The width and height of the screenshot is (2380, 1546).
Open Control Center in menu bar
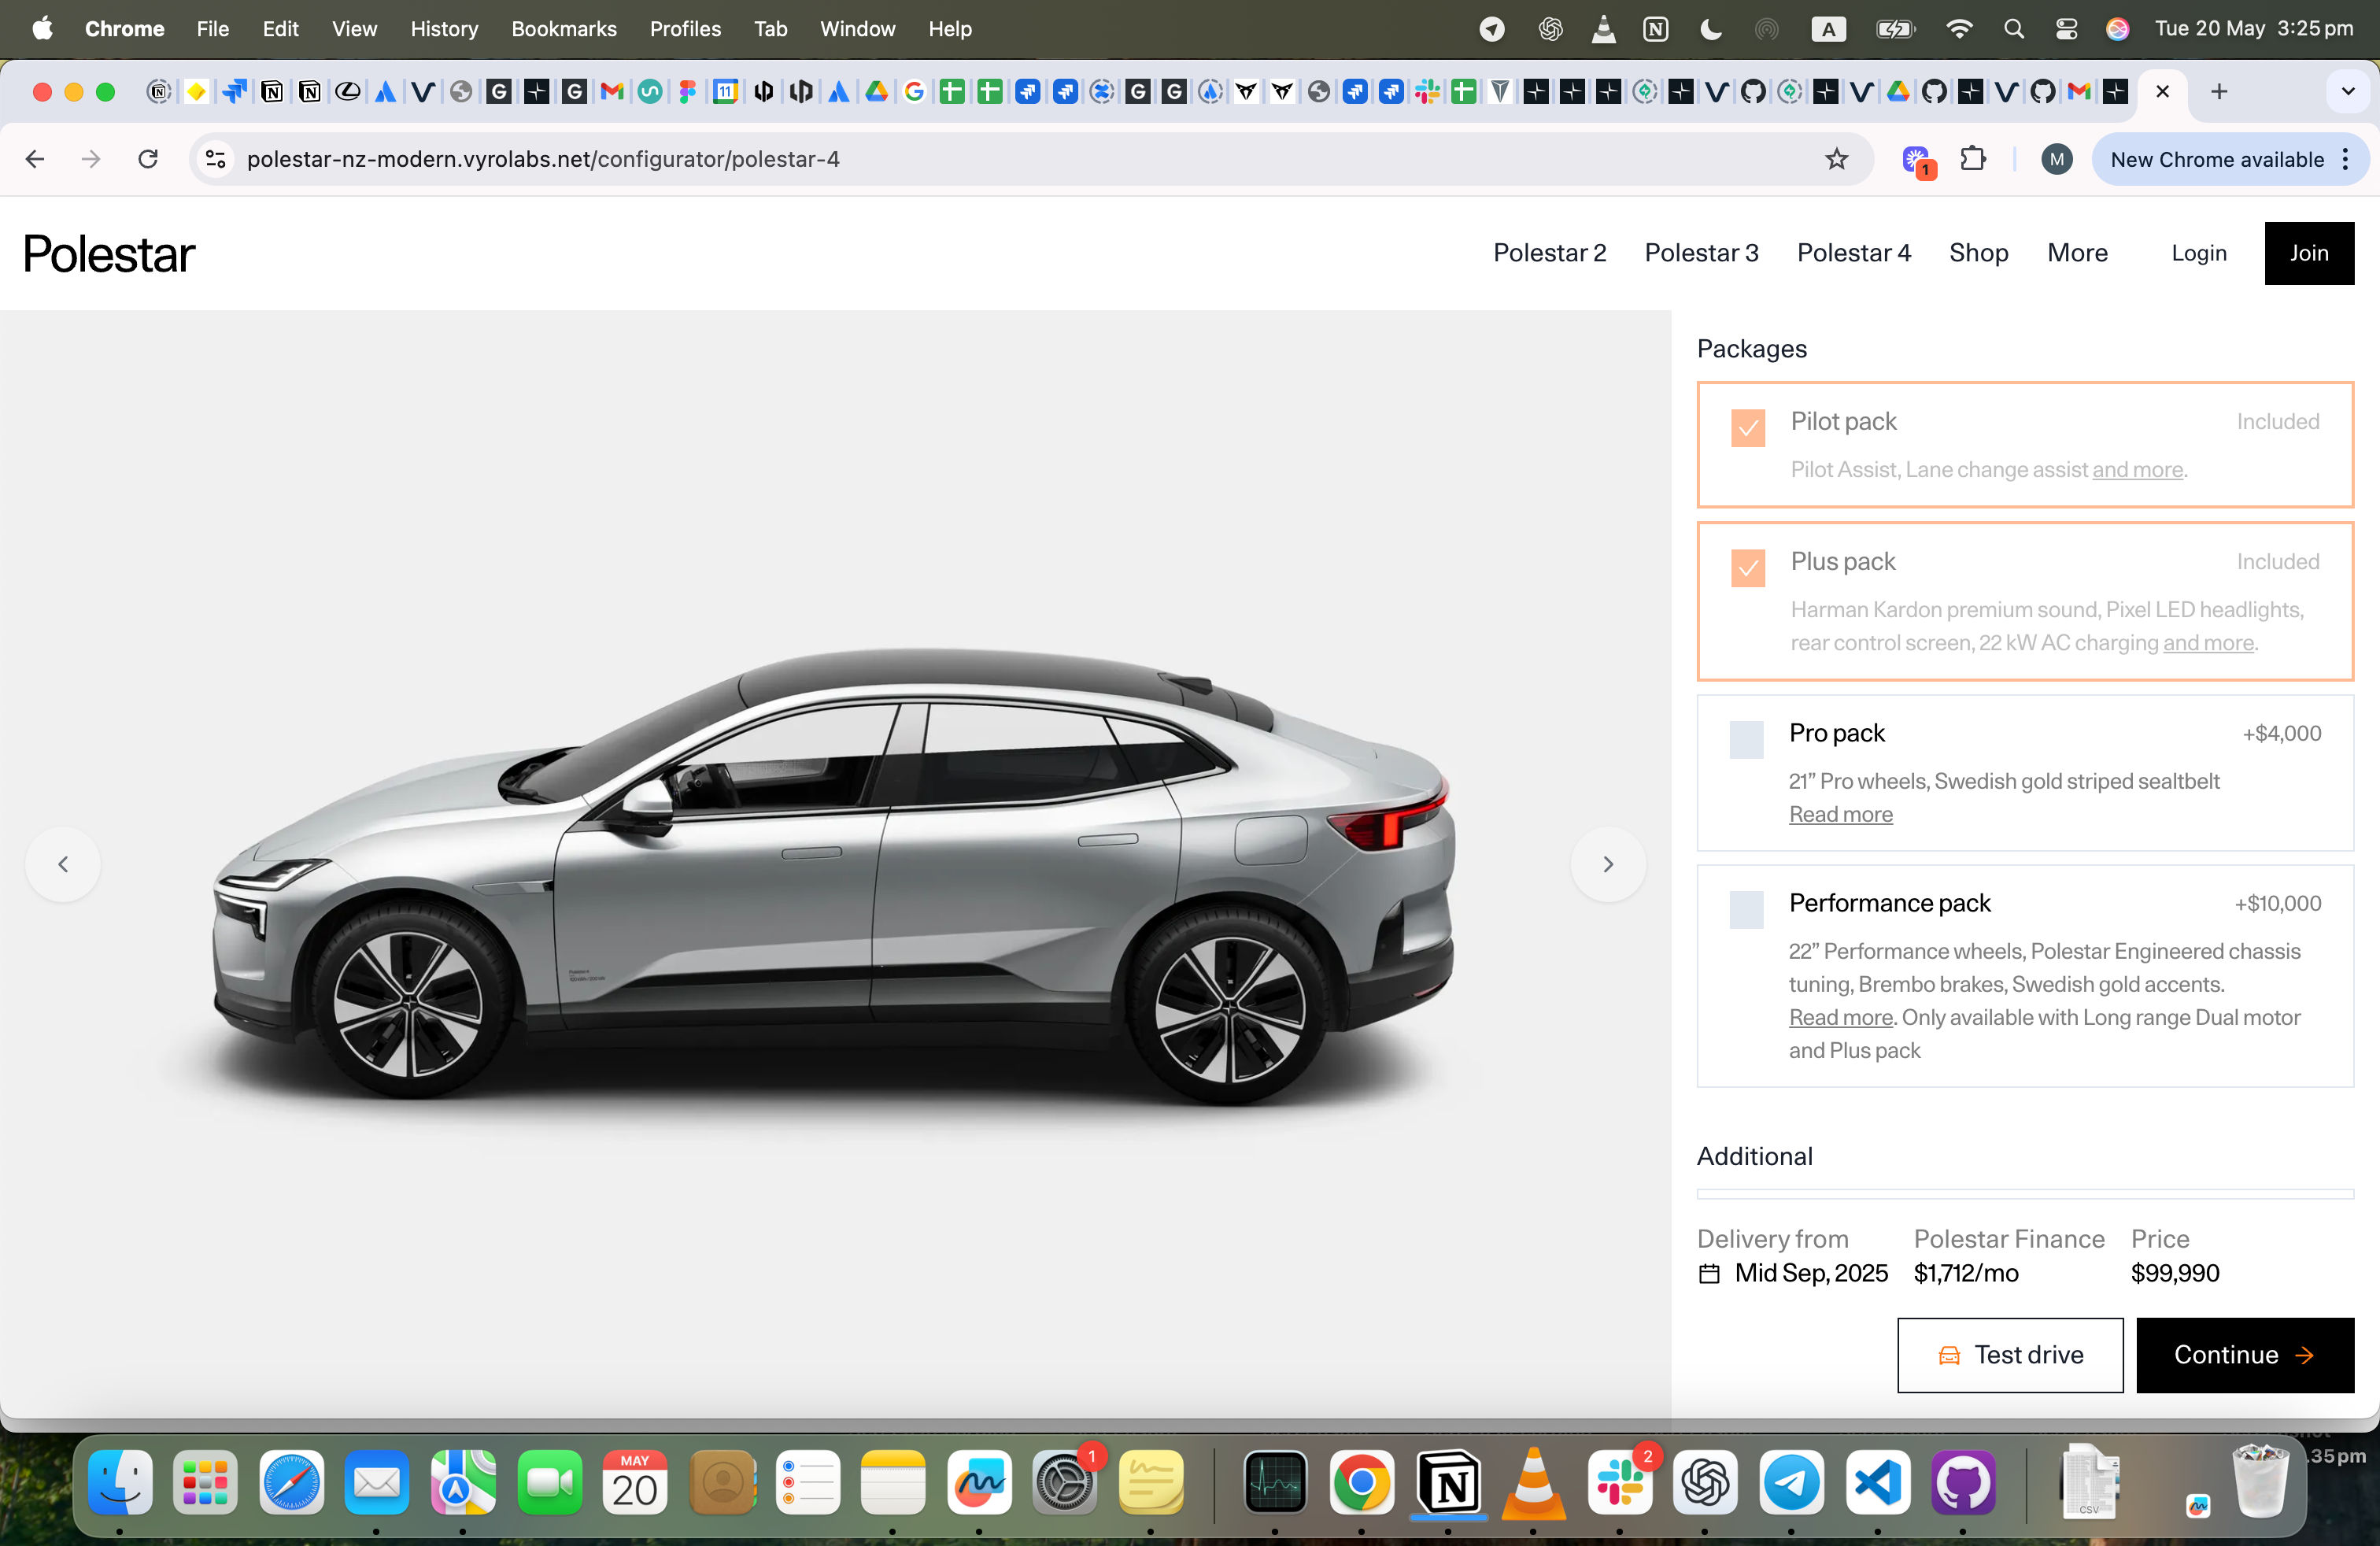2066,29
